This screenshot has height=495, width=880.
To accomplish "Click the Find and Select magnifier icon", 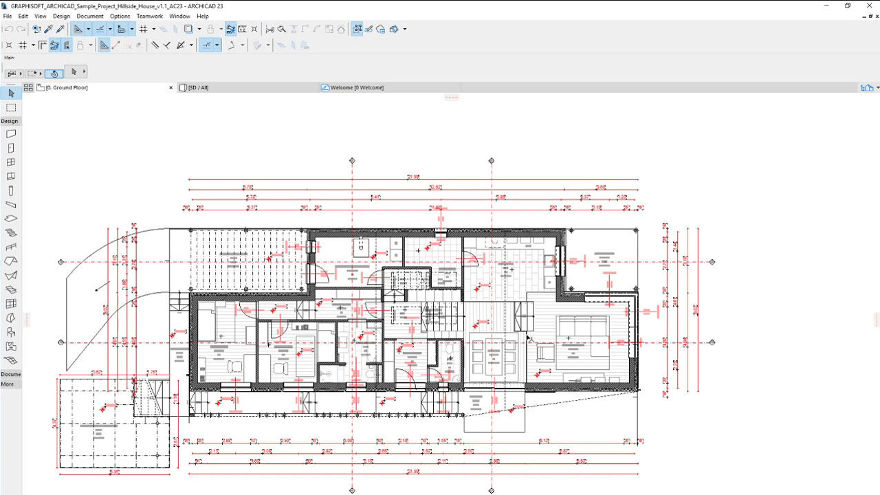I will click(283, 30).
